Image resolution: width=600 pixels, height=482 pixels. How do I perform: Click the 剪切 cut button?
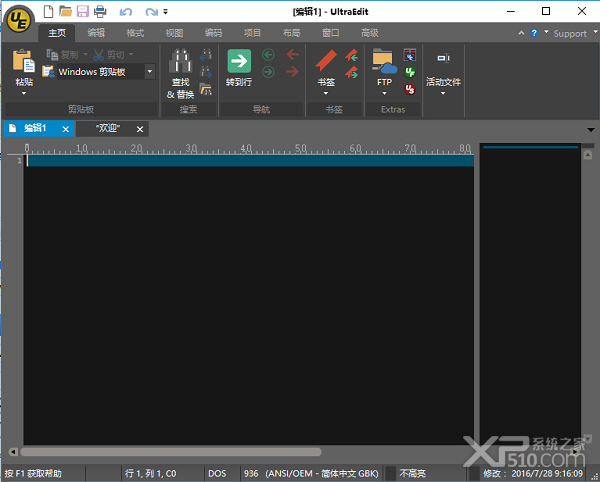(x=109, y=55)
